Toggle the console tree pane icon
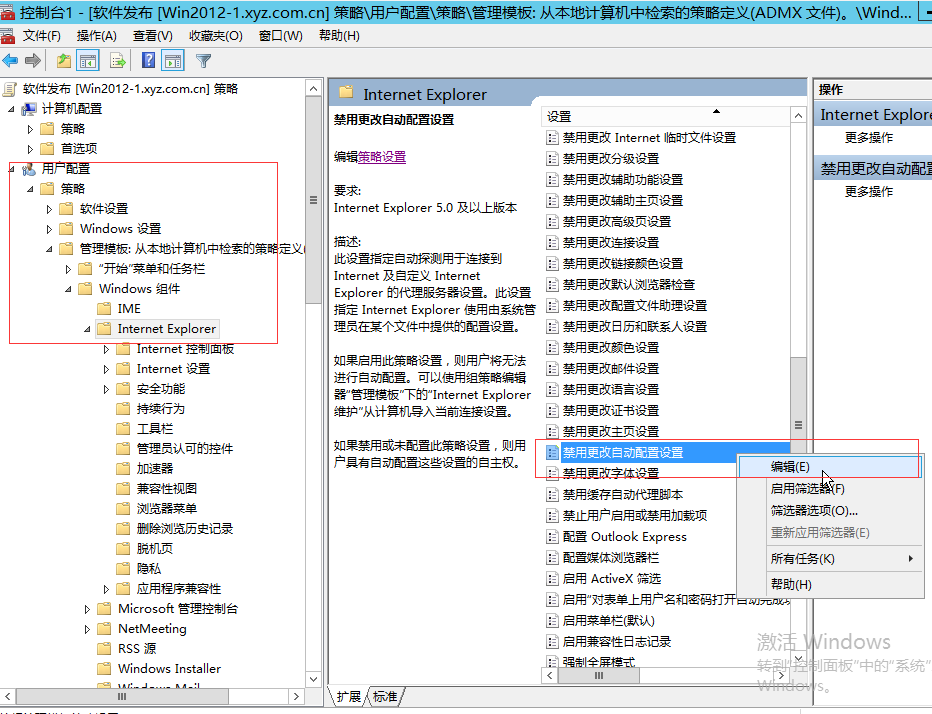Image resolution: width=932 pixels, height=714 pixels. 88,61
